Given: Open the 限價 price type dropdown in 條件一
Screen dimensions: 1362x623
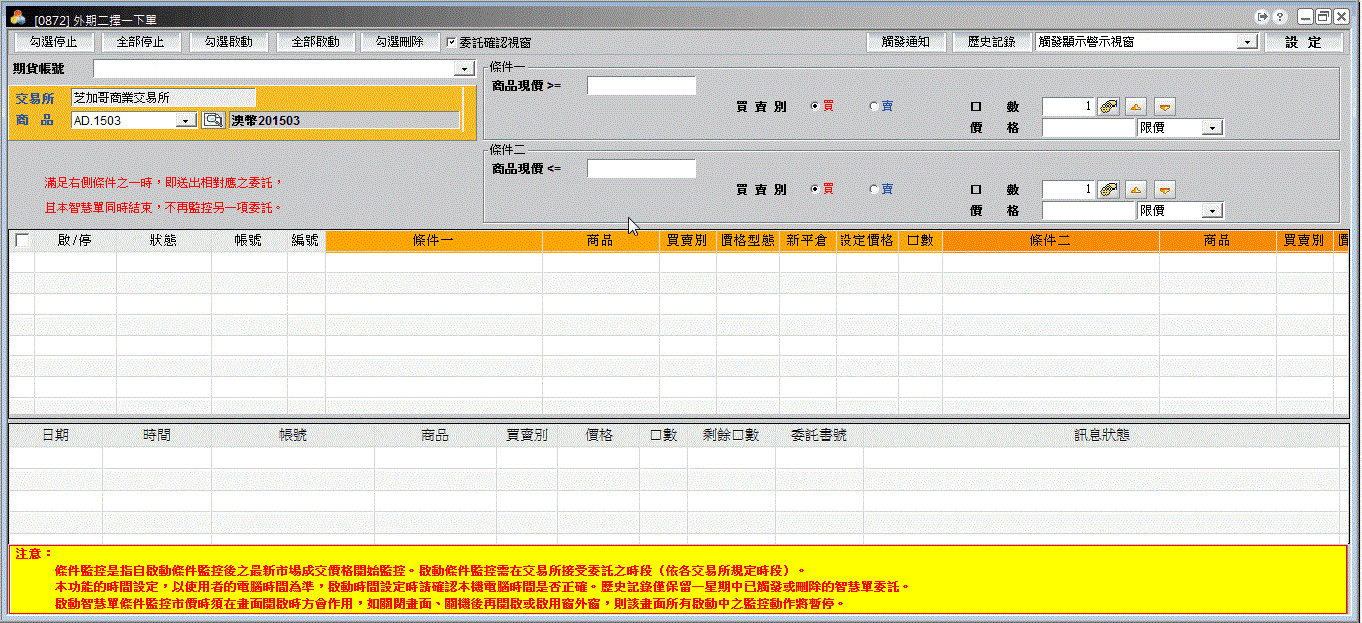Looking at the screenshot, I should 1212,128.
